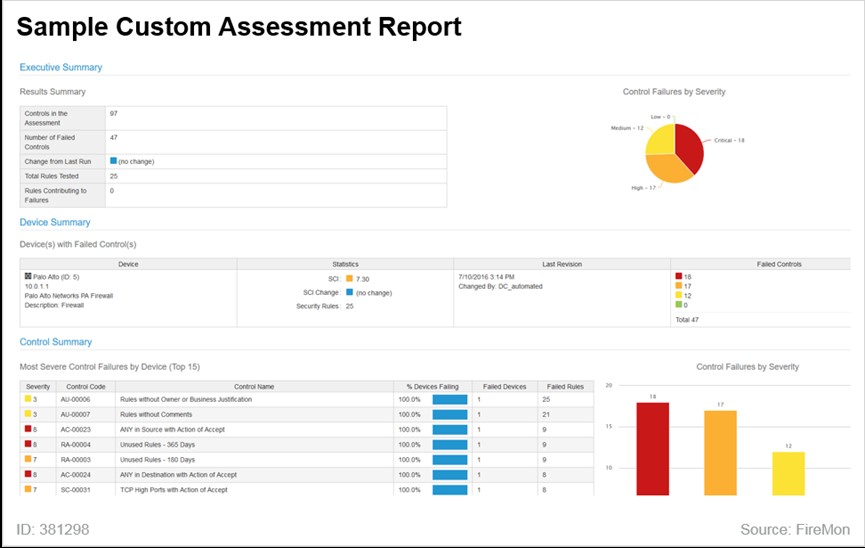Click the orange bar labeled 17

point(720,452)
